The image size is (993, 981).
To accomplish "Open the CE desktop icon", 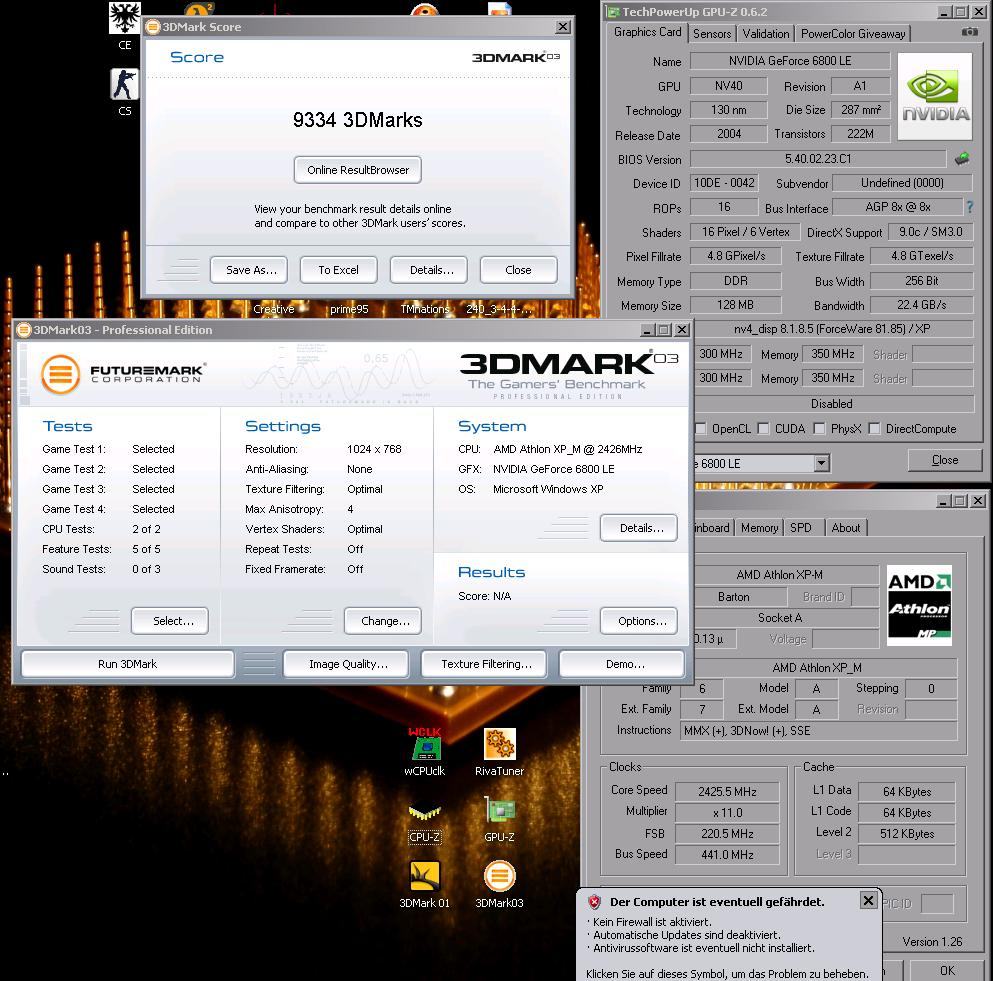I will pos(125,25).
